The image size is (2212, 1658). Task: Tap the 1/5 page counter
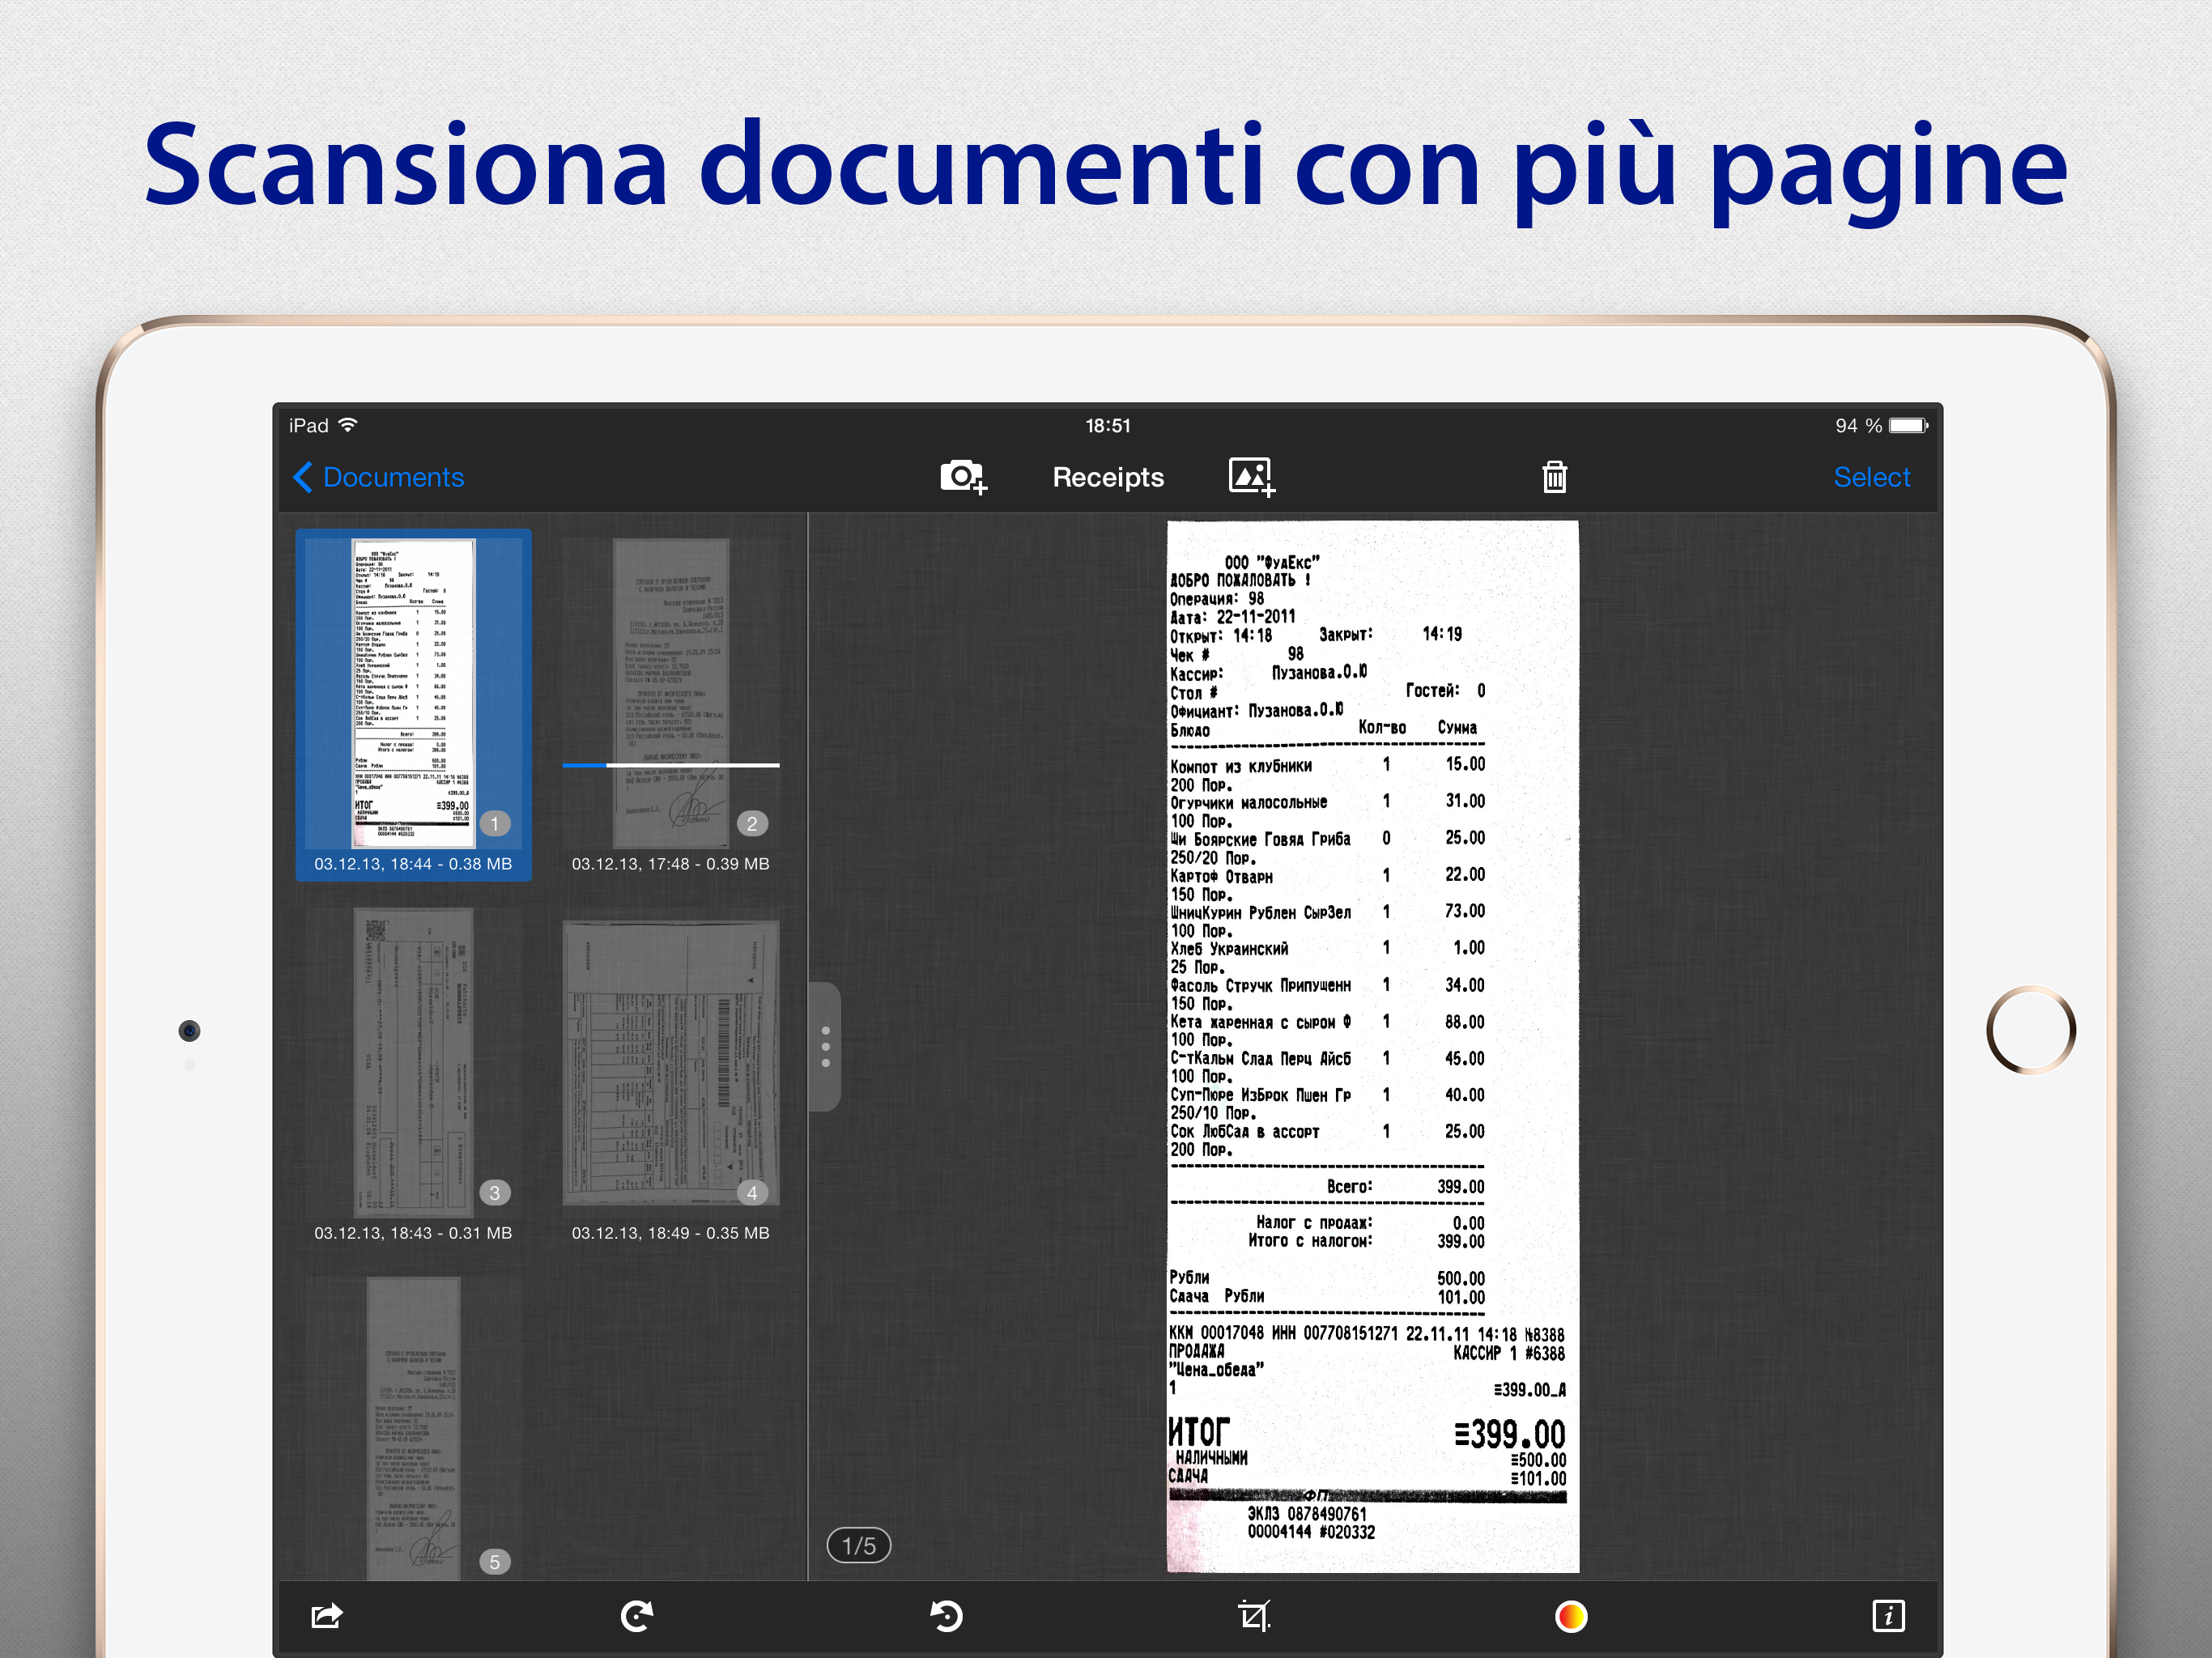click(x=858, y=1545)
